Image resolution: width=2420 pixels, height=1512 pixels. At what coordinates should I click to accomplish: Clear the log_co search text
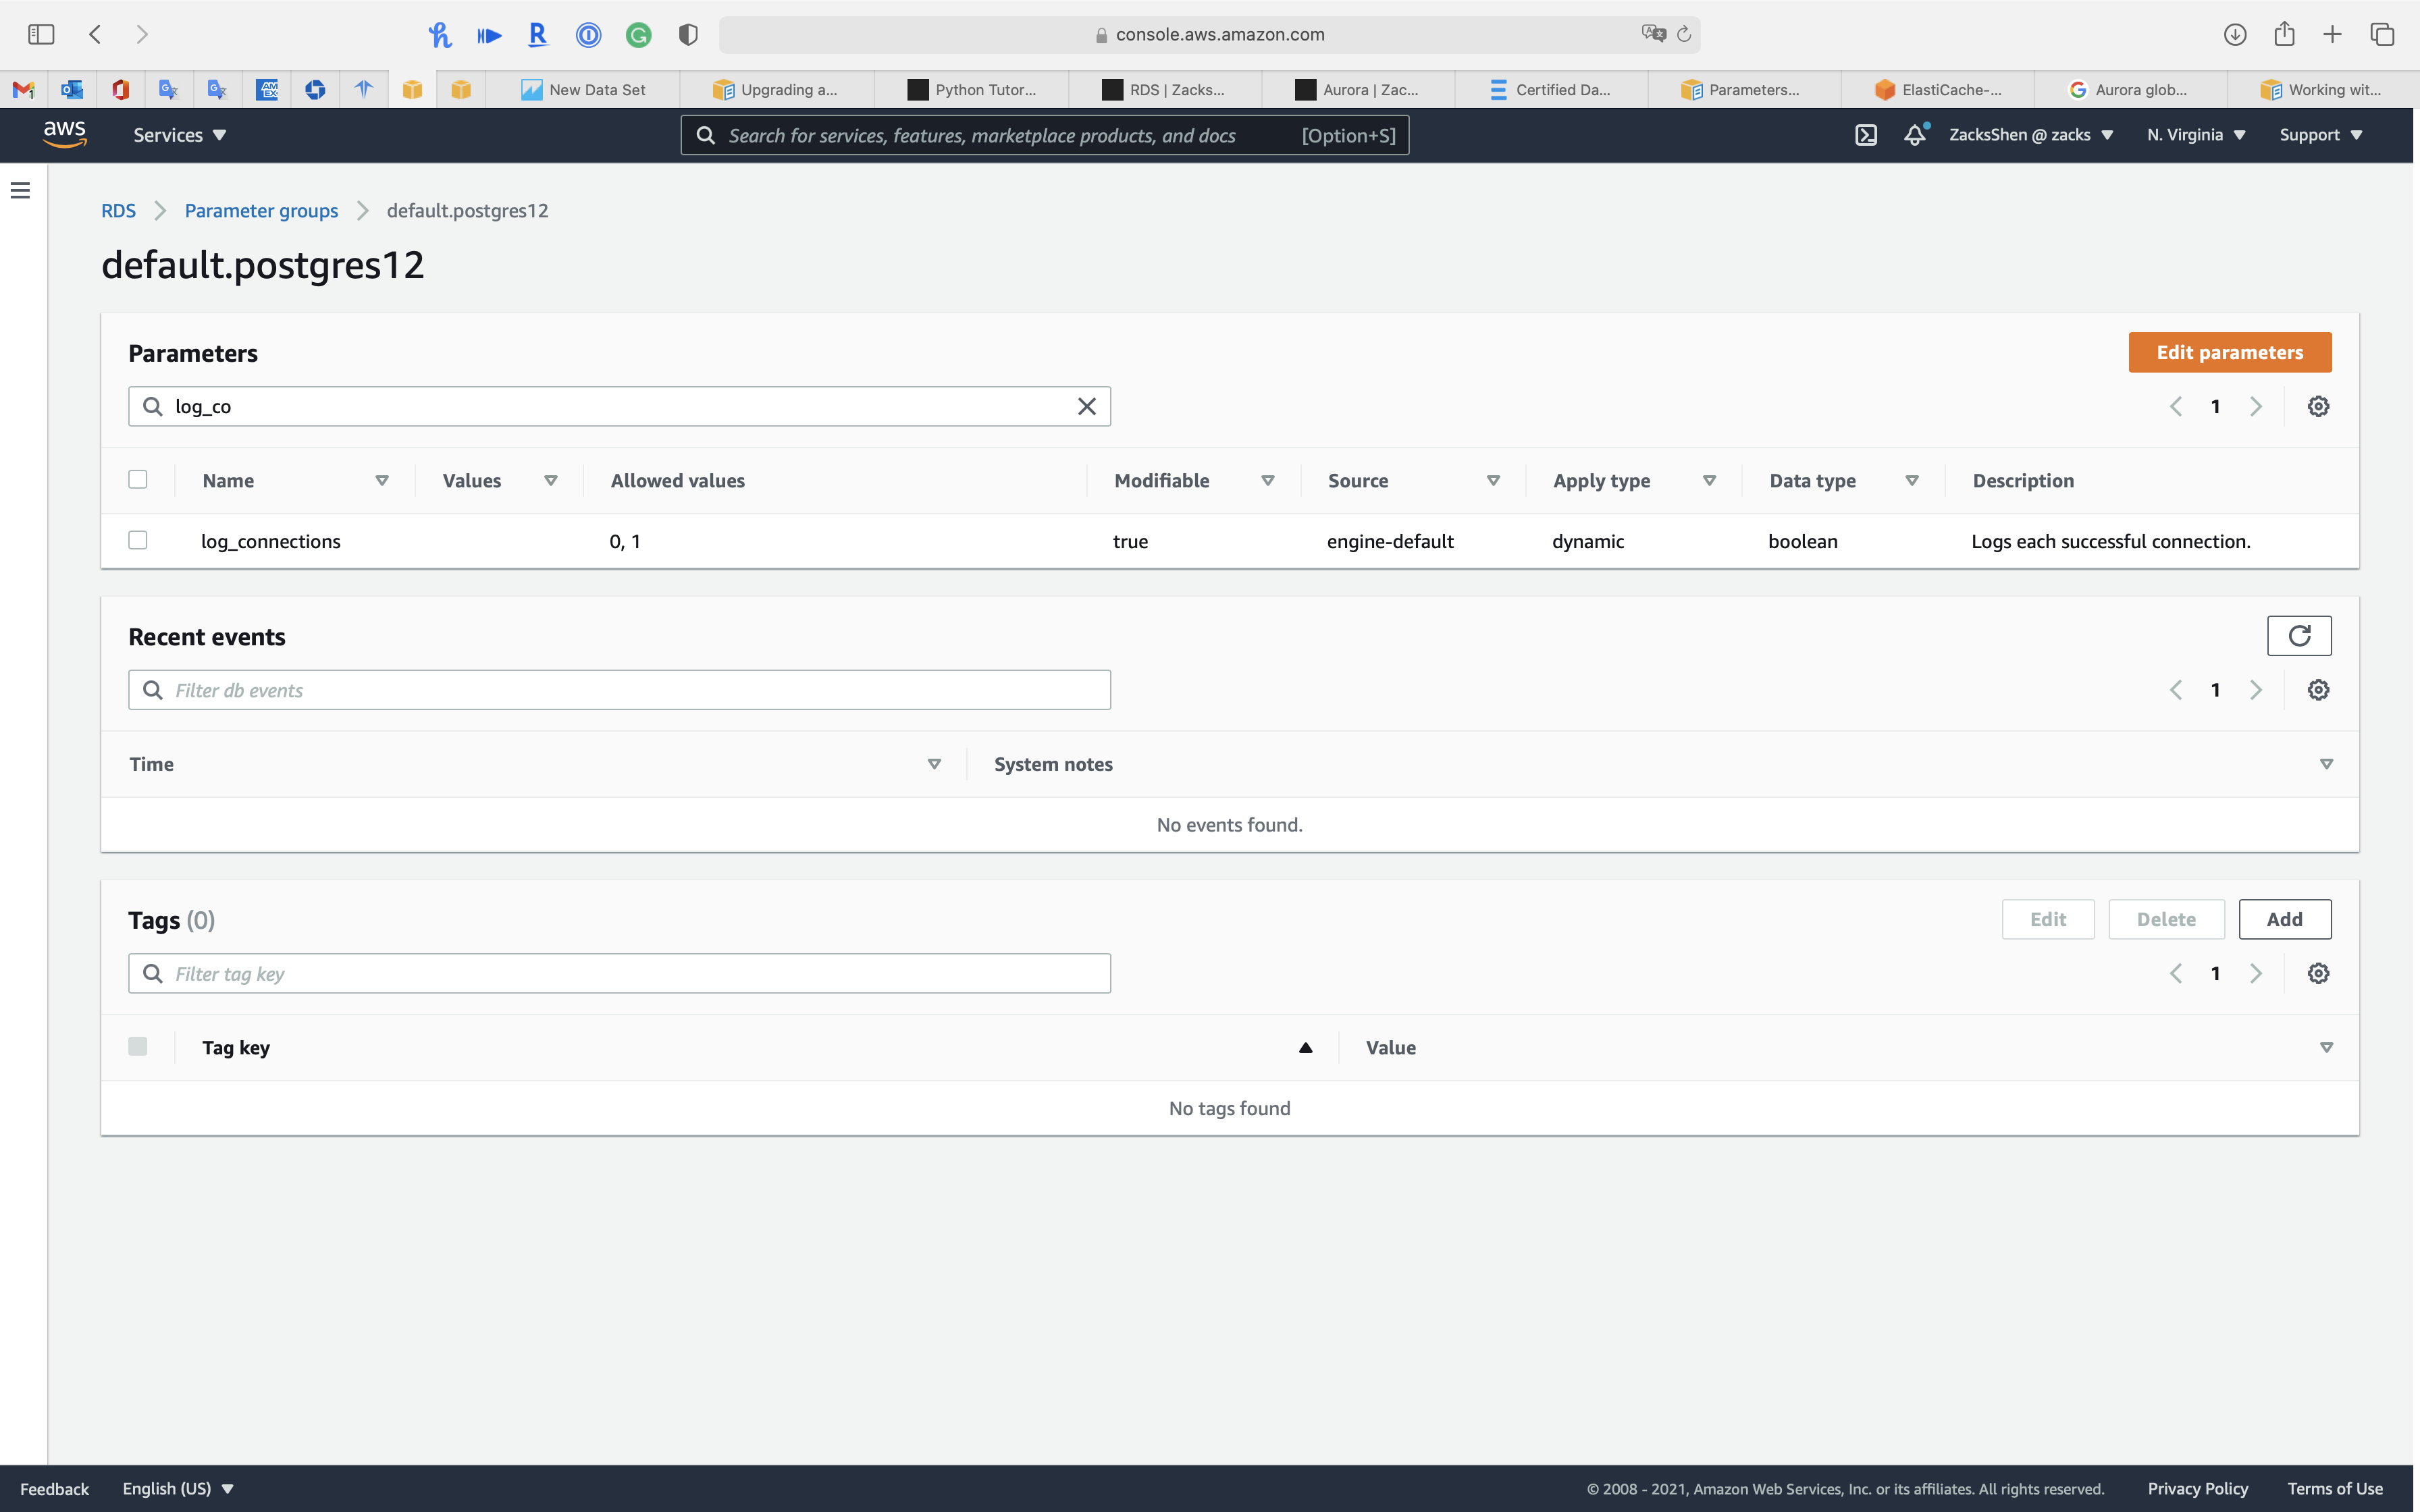tap(1086, 406)
